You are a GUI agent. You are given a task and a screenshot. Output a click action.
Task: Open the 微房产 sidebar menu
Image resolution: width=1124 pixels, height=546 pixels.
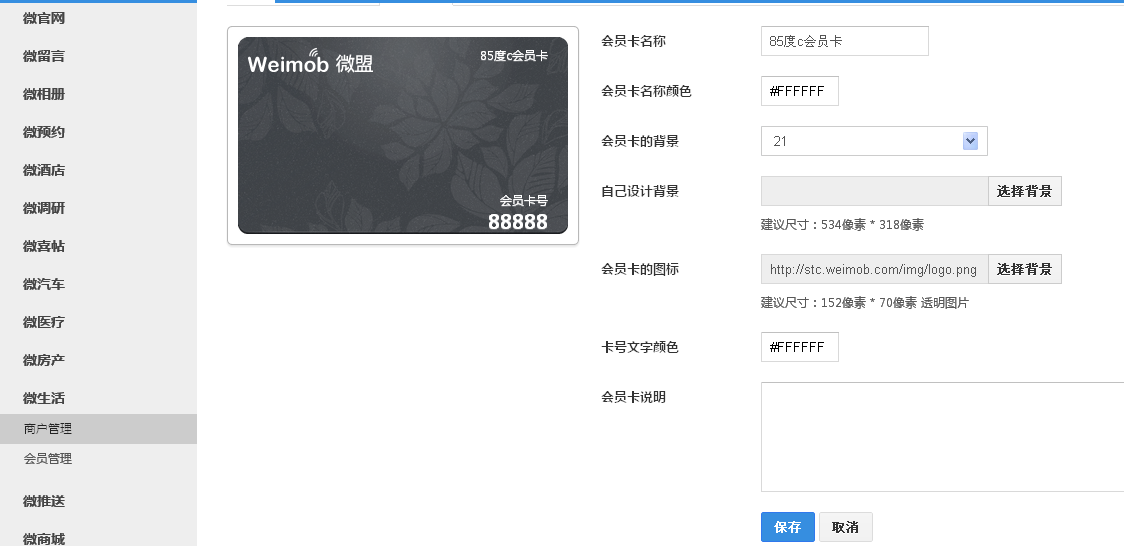(x=44, y=360)
